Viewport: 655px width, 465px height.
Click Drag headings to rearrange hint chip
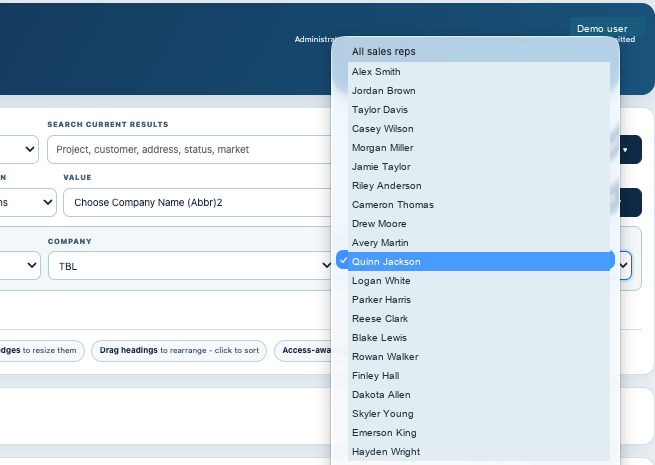[x=179, y=351]
